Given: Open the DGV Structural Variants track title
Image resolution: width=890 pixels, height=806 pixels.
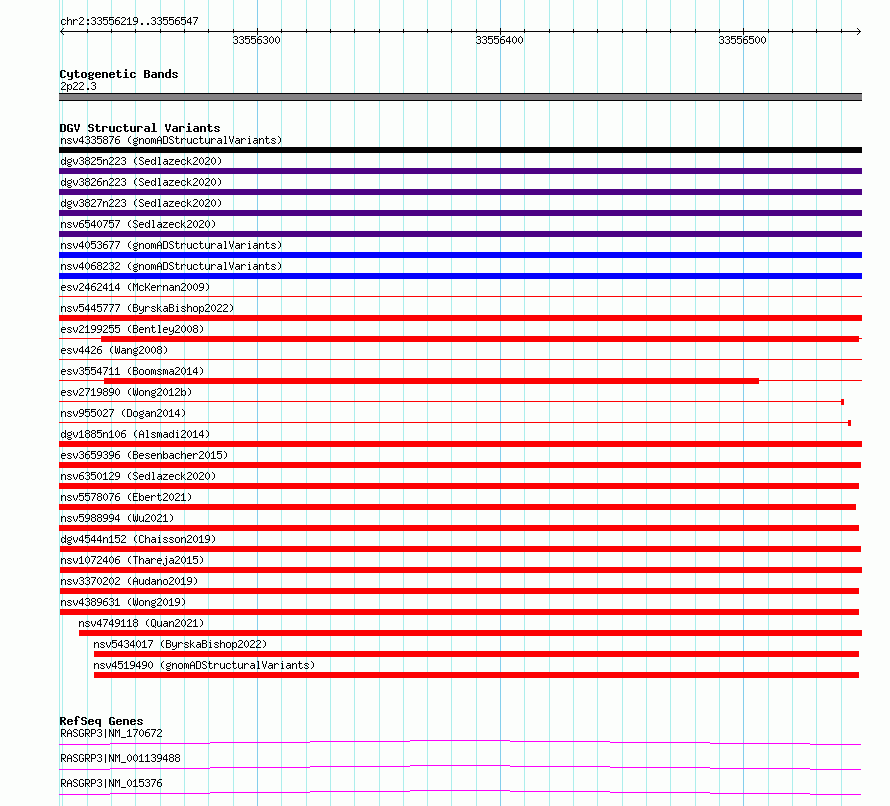Looking at the screenshot, I should pos(140,128).
